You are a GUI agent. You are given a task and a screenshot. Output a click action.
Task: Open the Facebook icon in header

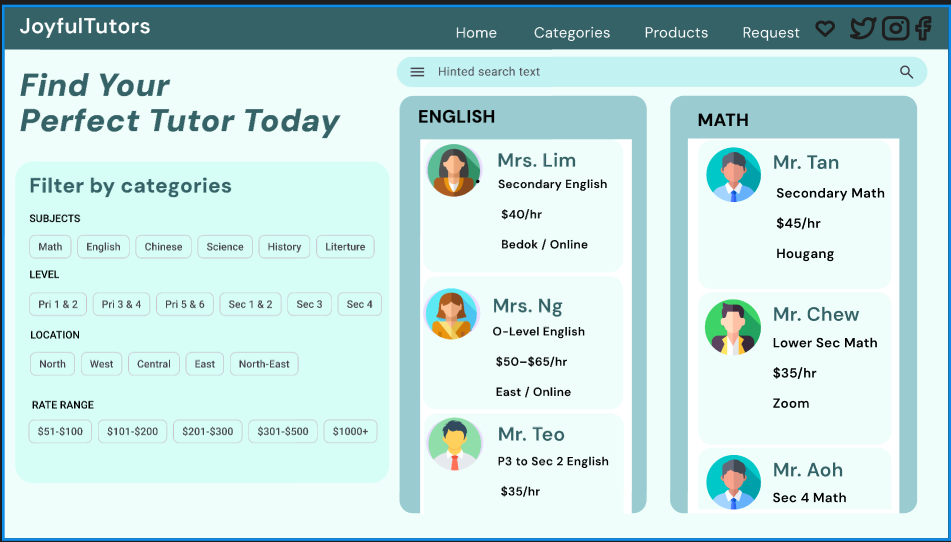pos(923,28)
